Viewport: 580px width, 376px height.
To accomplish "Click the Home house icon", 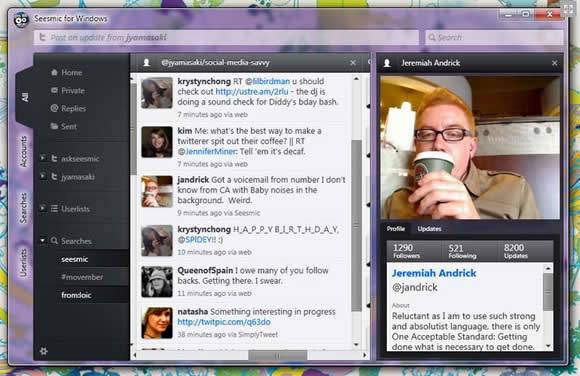I will coord(54,72).
